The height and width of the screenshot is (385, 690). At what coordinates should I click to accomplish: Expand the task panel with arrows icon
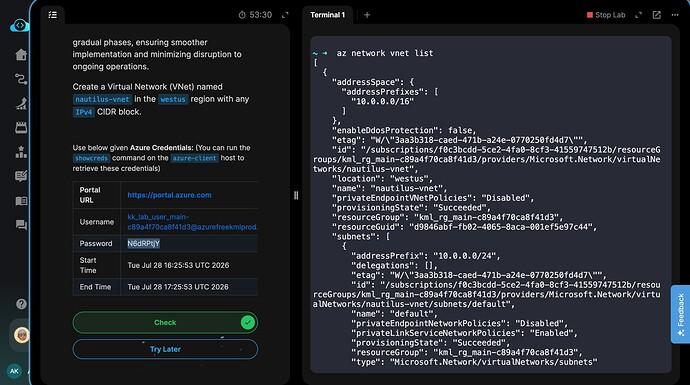[x=285, y=15]
